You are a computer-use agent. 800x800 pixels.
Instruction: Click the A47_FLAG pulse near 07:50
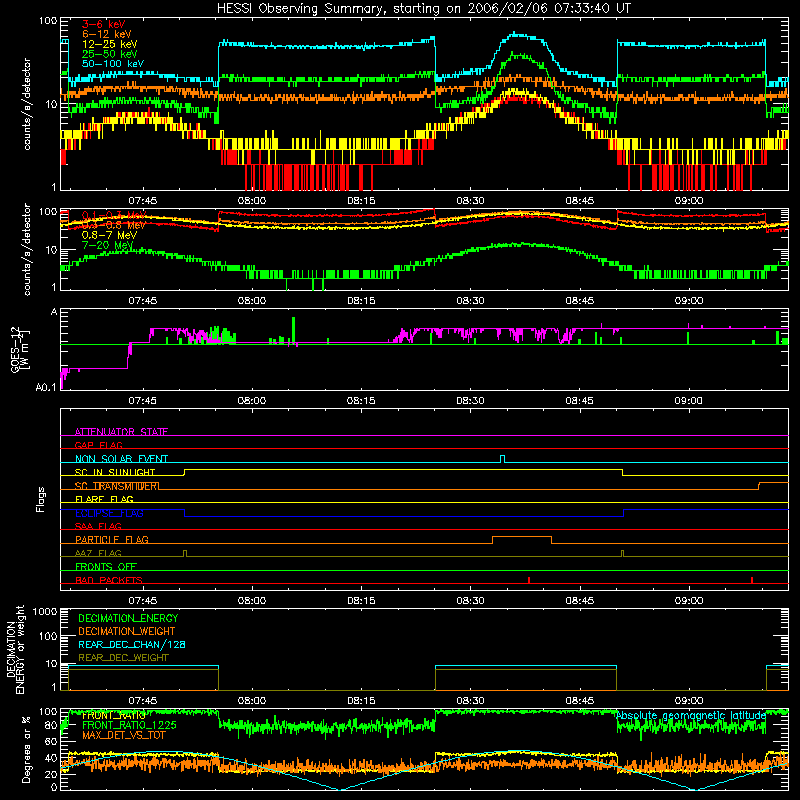click(x=185, y=553)
